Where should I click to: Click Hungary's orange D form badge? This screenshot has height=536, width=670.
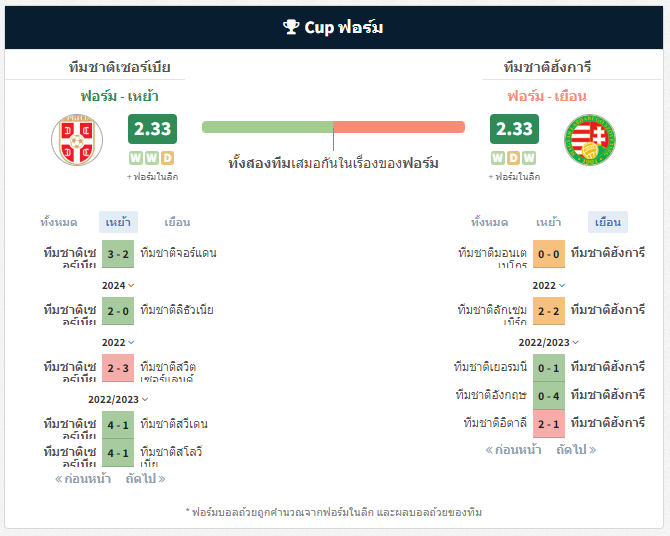pos(513,158)
